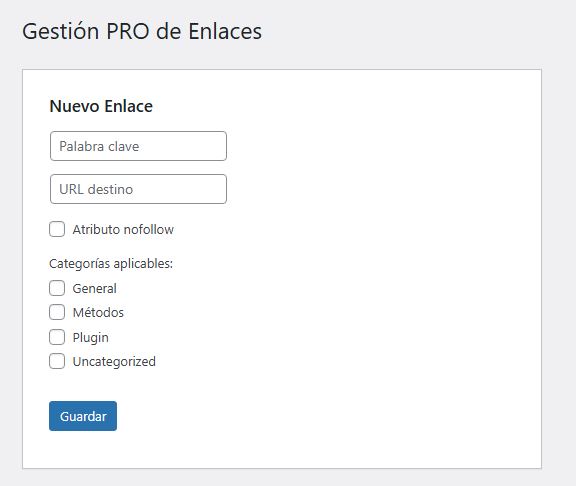
Task: Click the Atributo nofollow text label
Action: tap(123, 230)
